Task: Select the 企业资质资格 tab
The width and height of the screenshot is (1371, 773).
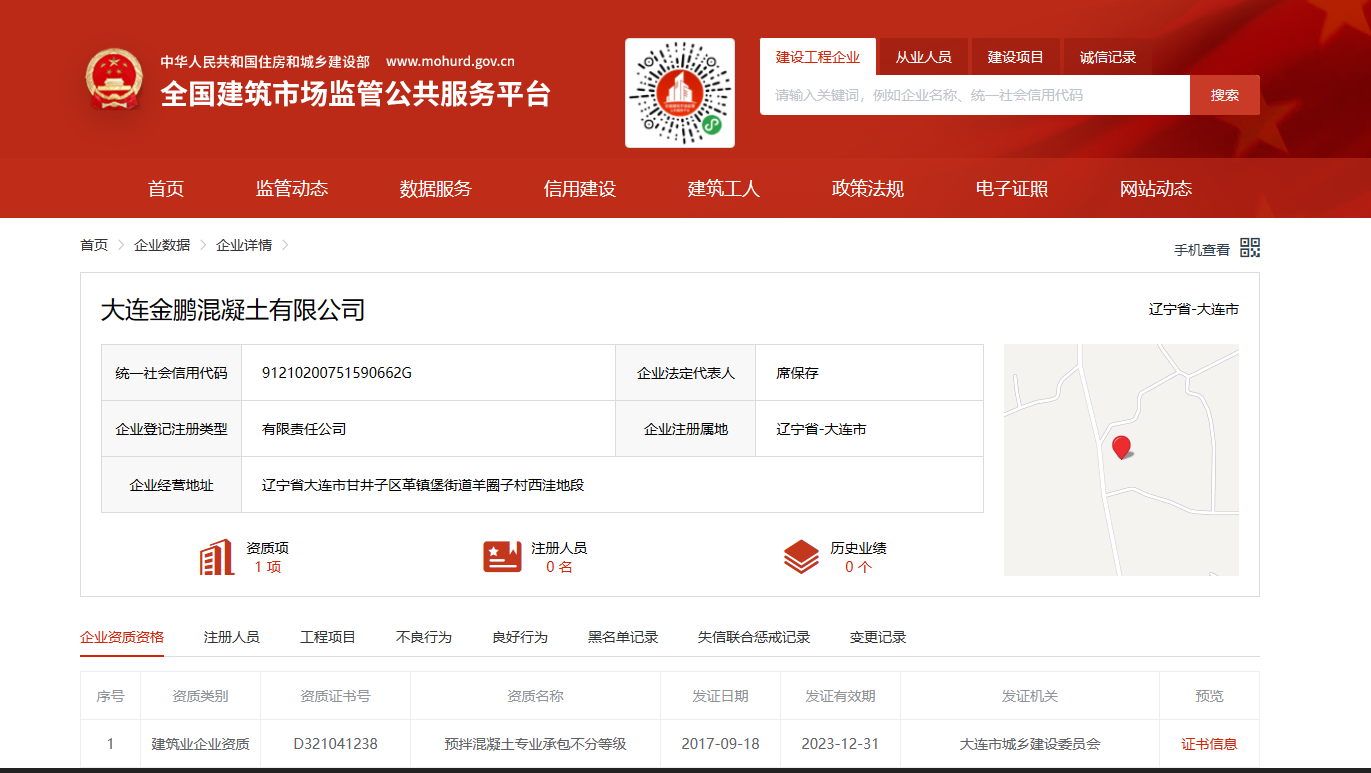Action: point(122,637)
